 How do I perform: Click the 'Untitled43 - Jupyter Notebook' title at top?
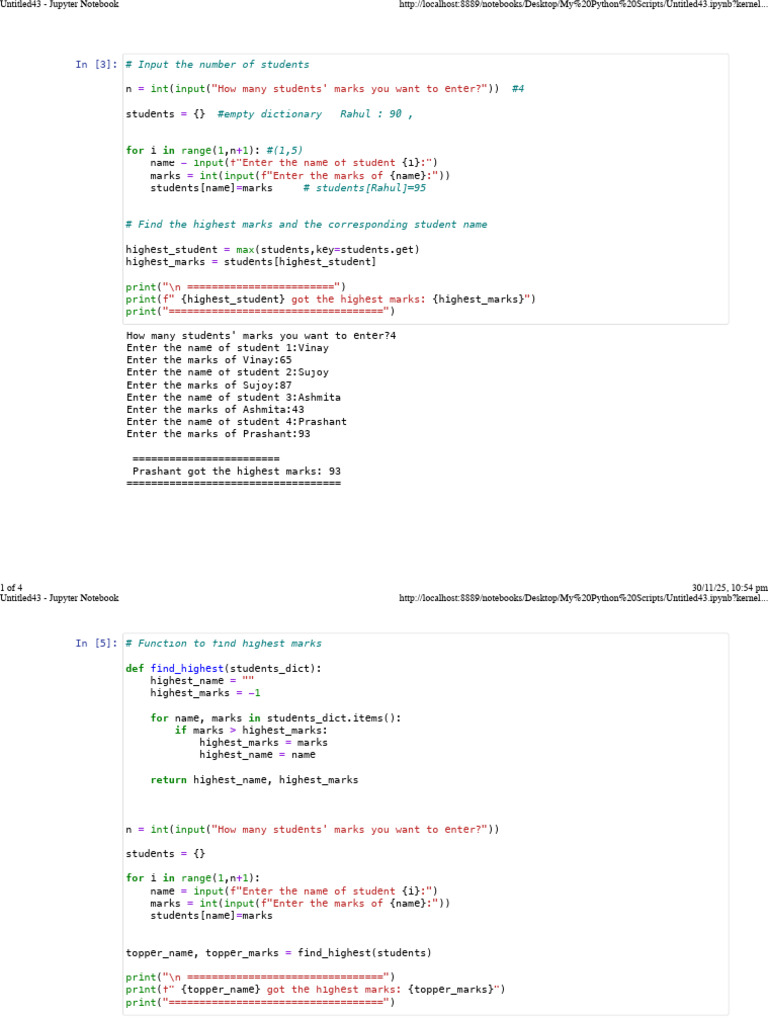click(x=59, y=5)
